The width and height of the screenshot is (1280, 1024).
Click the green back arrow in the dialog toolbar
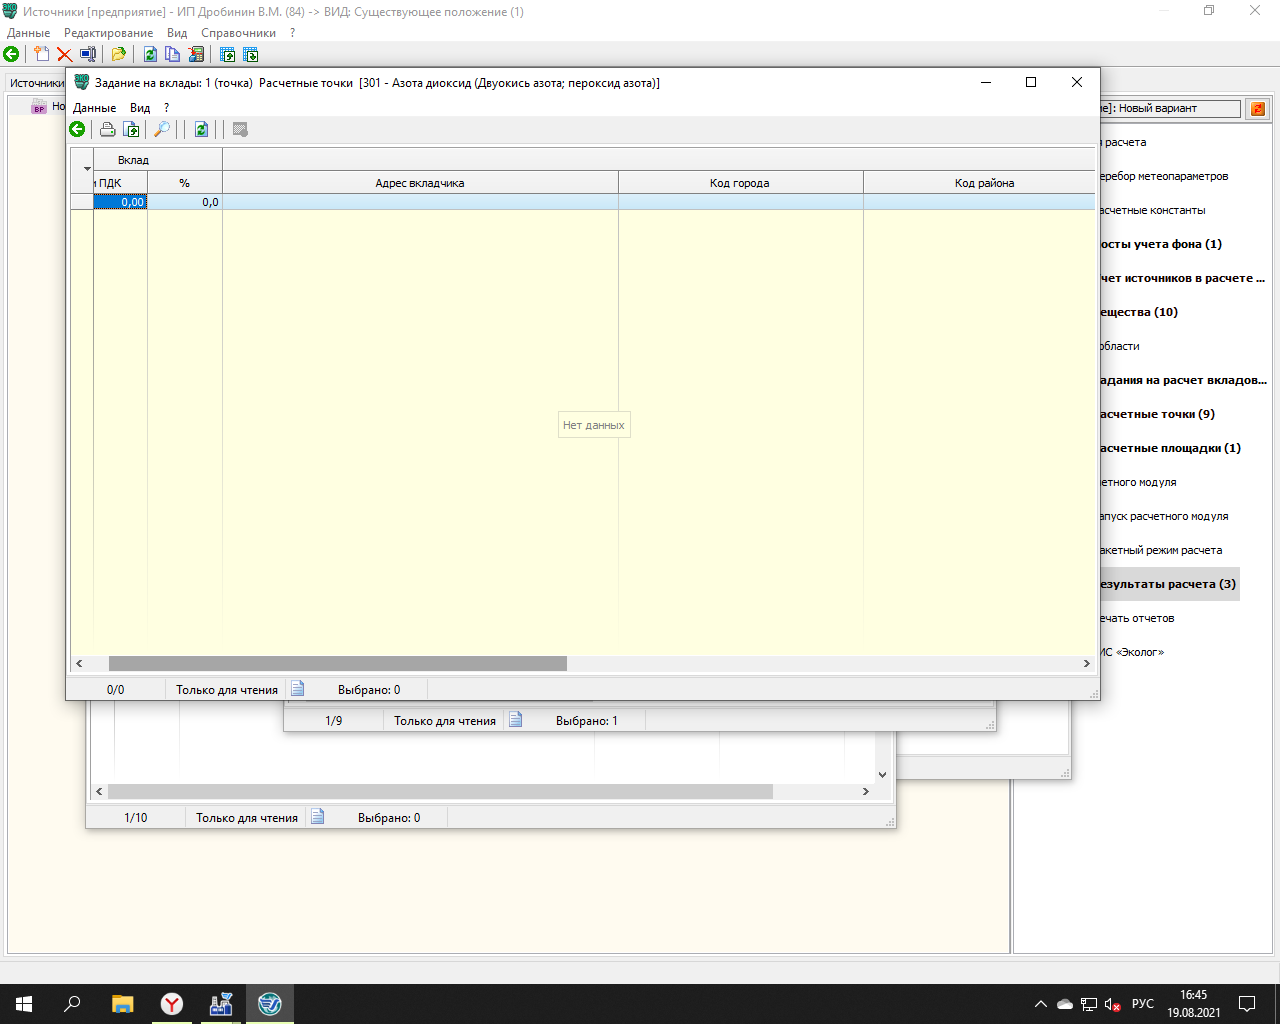(77, 130)
